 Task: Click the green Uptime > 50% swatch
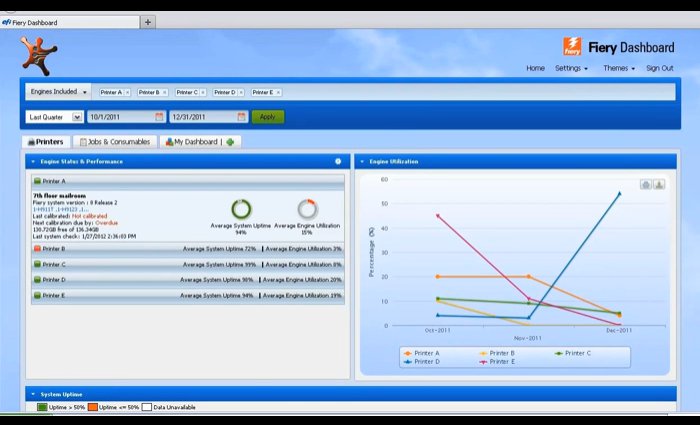click(x=42, y=407)
